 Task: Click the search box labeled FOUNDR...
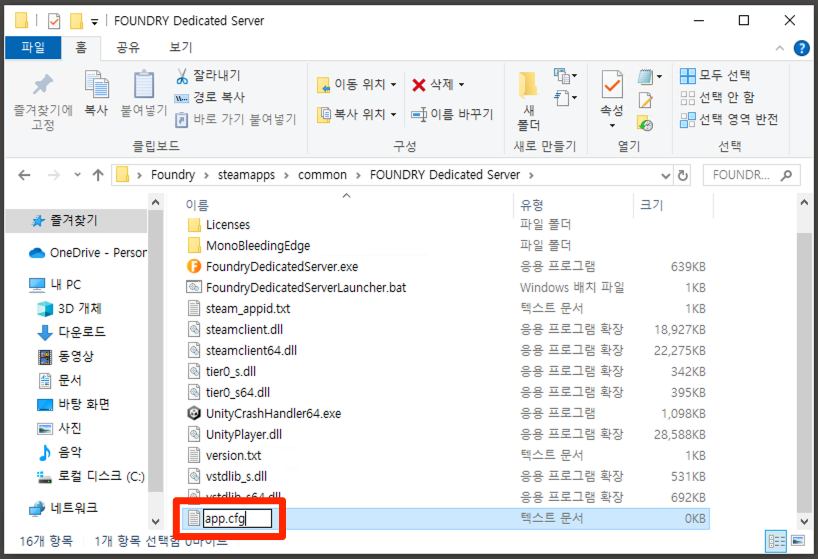752,175
